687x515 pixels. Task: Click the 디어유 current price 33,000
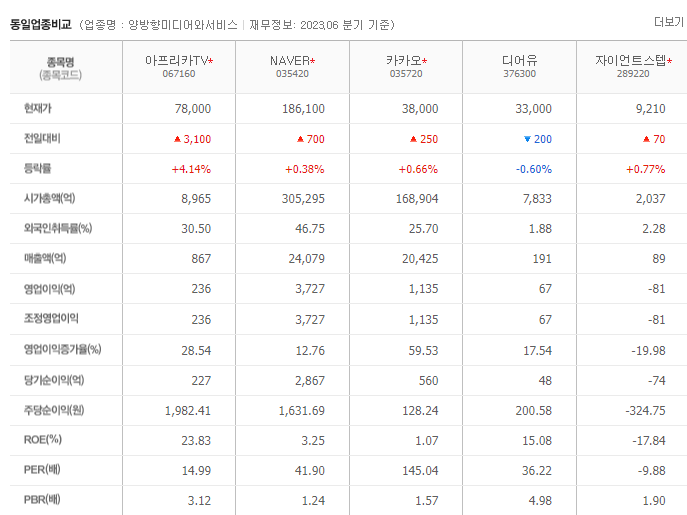(533, 109)
